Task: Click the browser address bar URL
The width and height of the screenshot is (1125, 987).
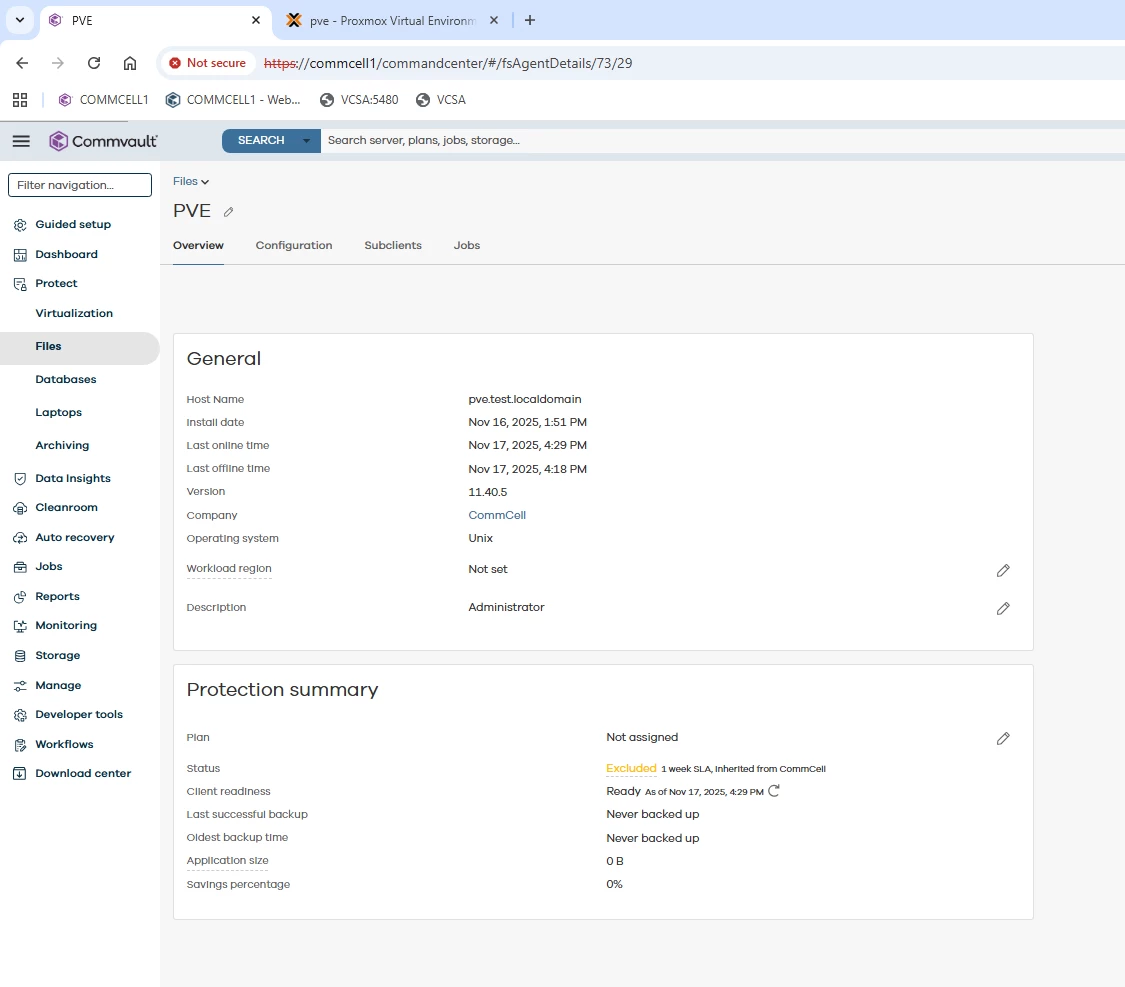Action: [x=448, y=63]
